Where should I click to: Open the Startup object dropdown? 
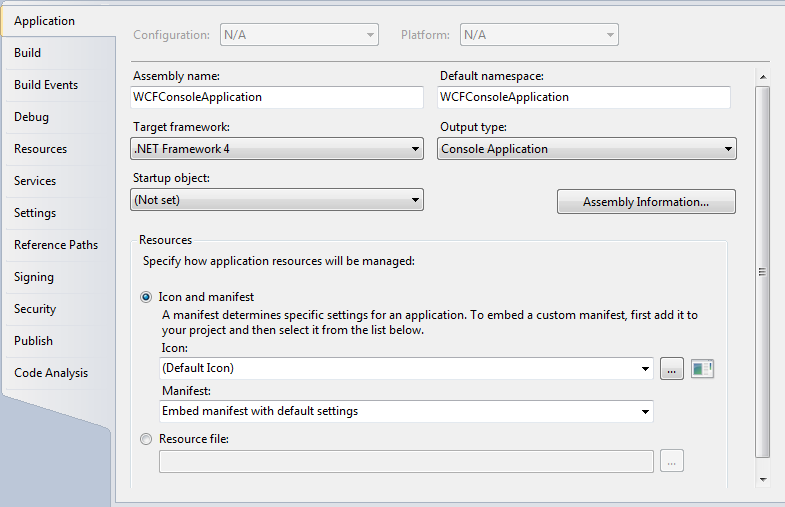click(277, 200)
